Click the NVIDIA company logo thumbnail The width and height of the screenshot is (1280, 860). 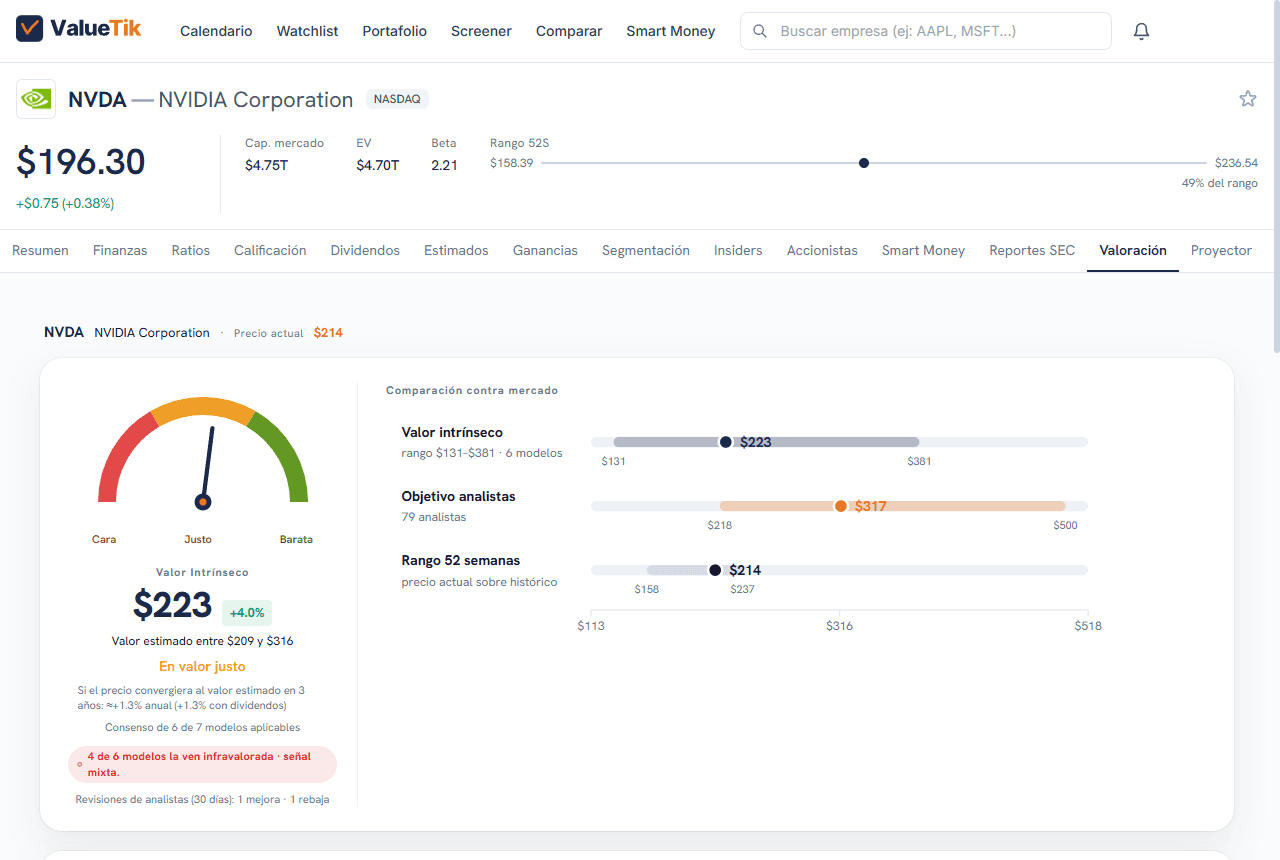[x=36, y=99]
